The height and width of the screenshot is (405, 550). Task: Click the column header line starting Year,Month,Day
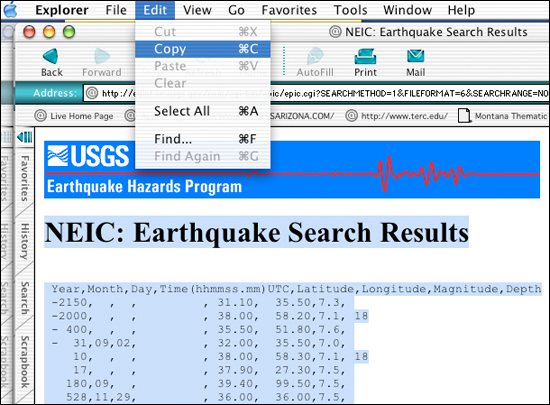coord(296,289)
